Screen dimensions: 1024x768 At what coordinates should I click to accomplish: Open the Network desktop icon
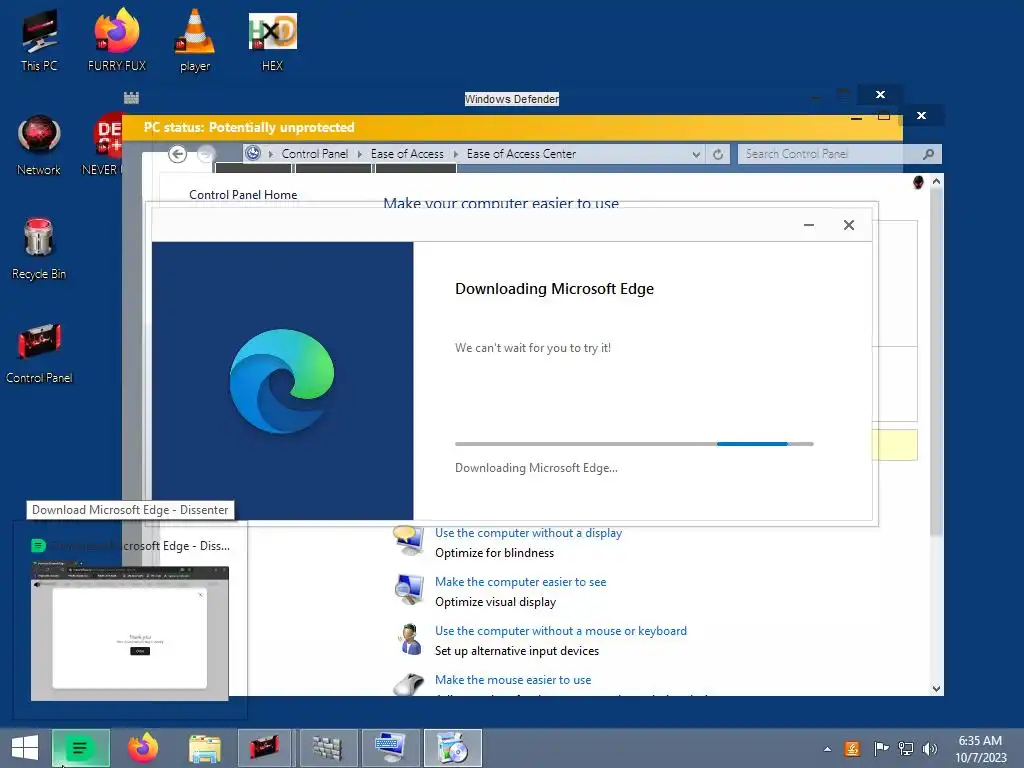tap(39, 145)
